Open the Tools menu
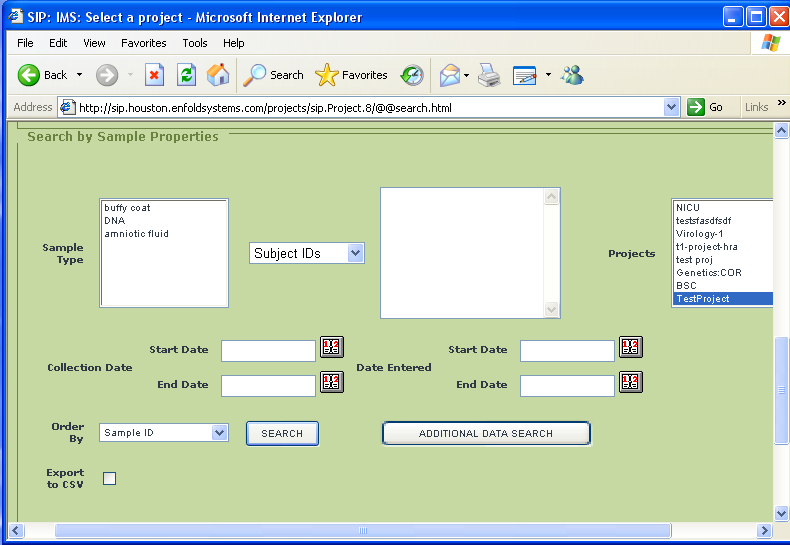 195,43
